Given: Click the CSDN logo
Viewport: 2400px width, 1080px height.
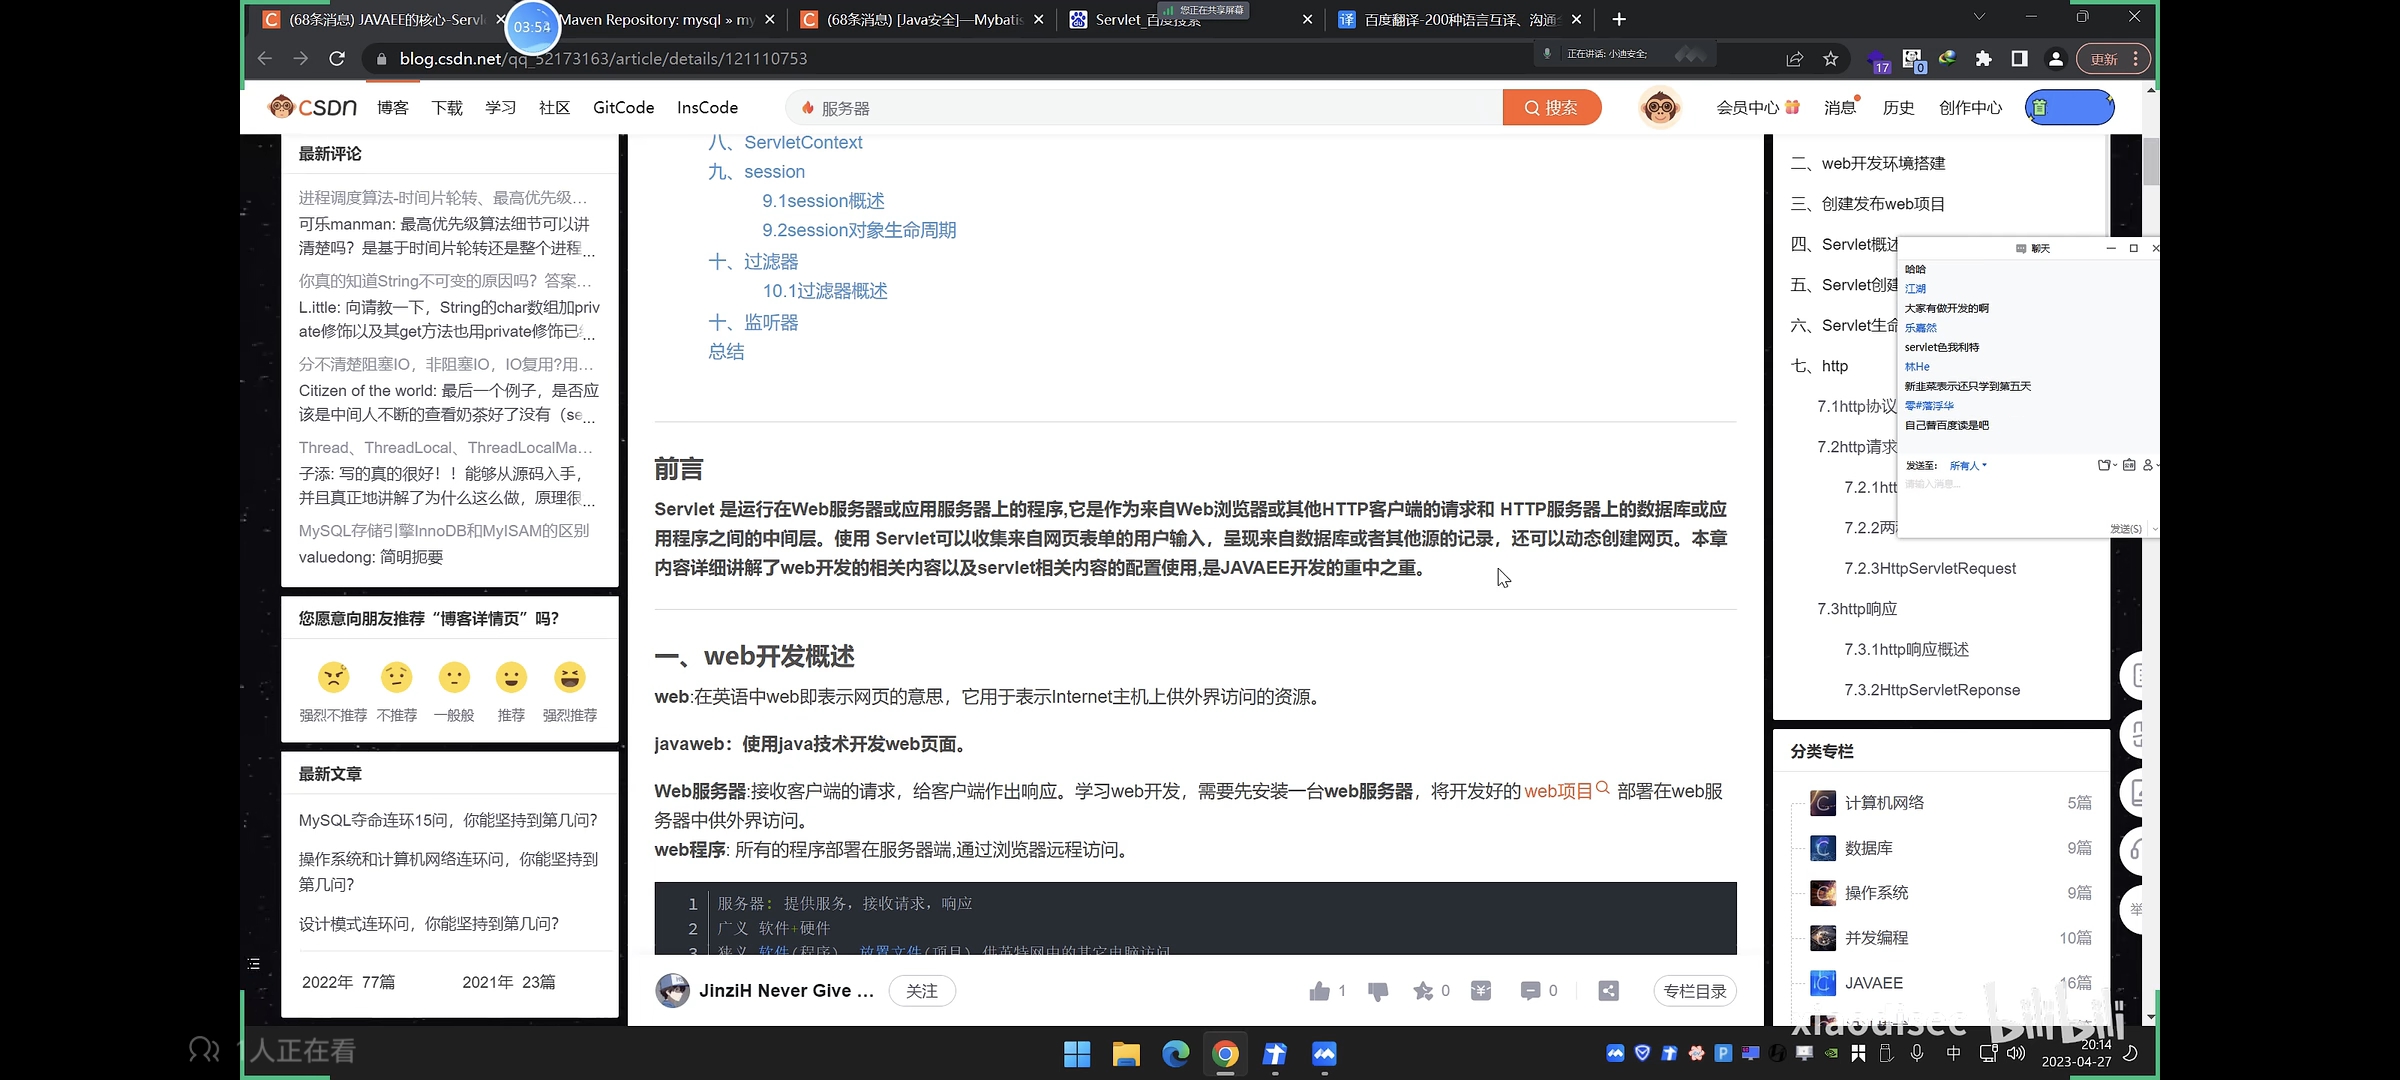Looking at the screenshot, I should click(312, 107).
